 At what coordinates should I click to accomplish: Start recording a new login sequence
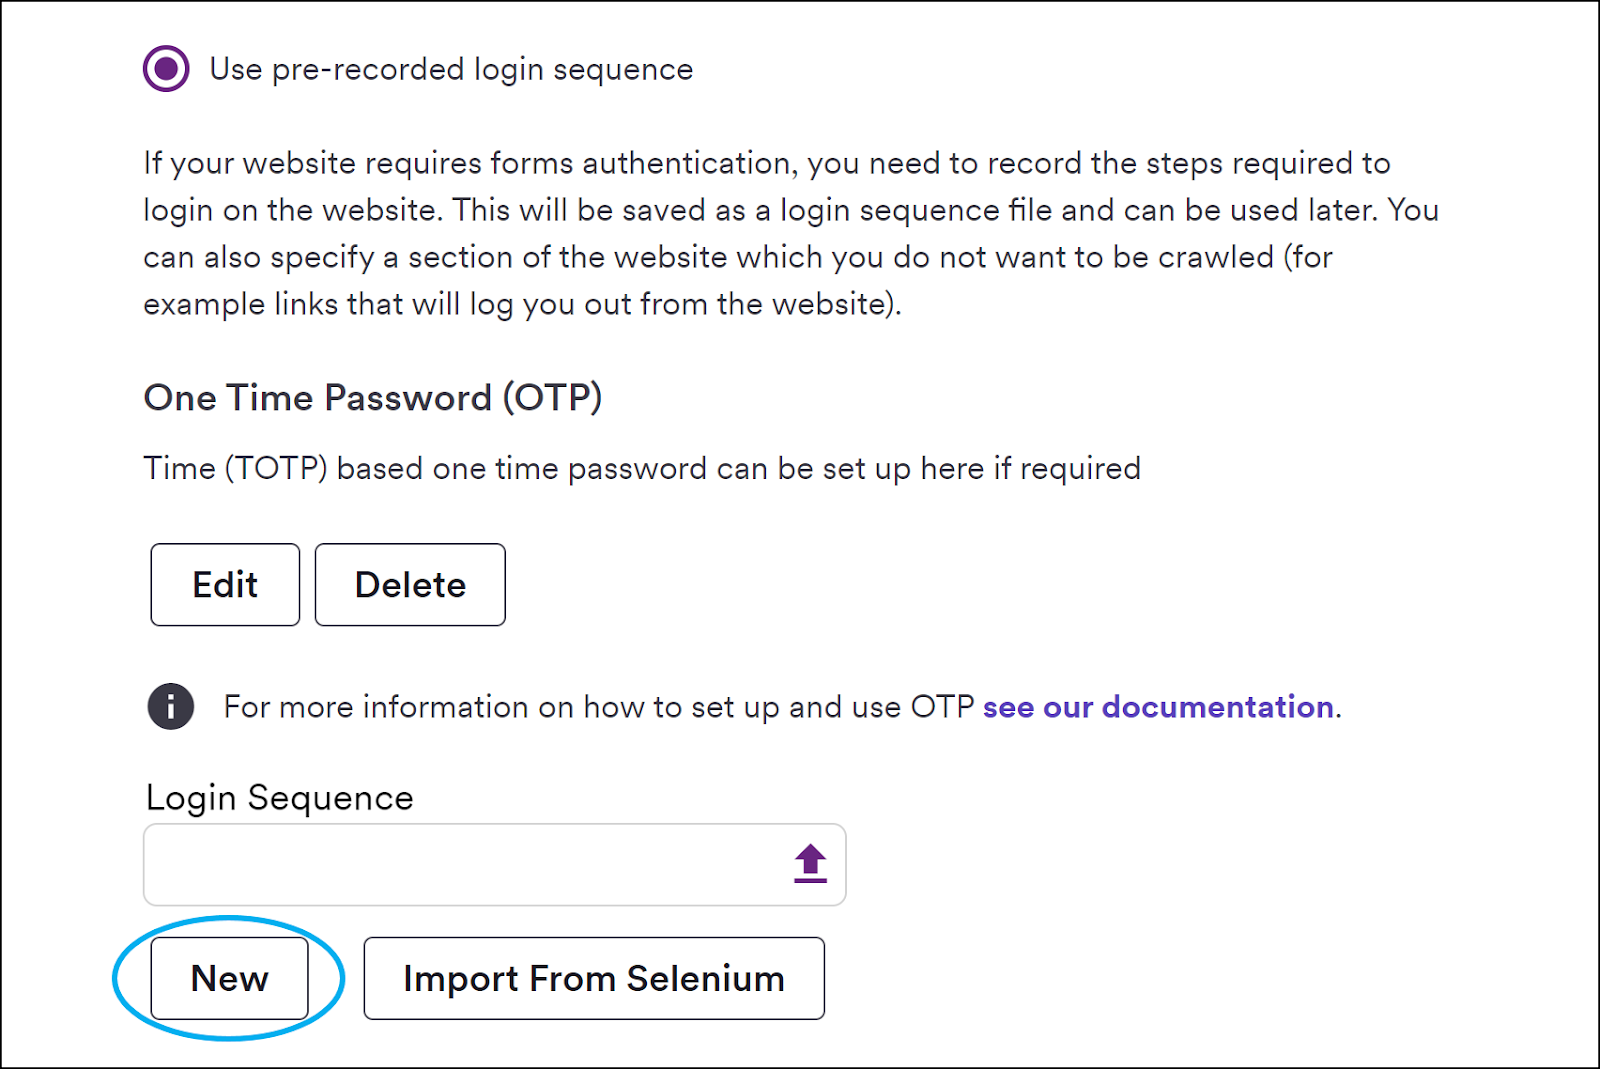[229, 978]
